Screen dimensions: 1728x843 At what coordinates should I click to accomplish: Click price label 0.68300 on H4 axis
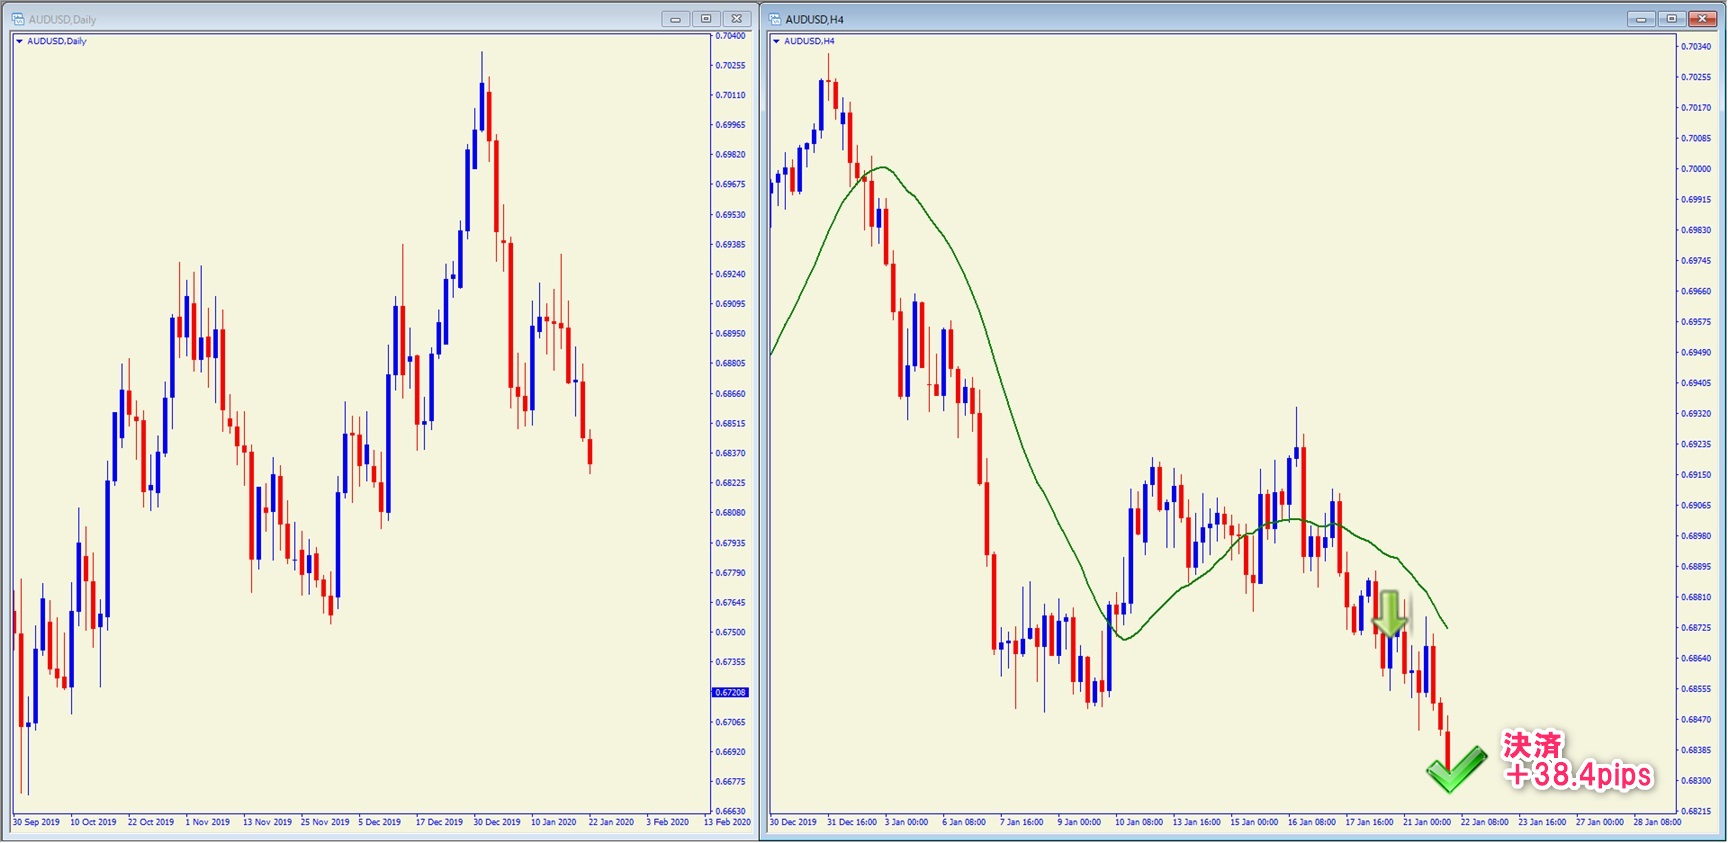click(1696, 781)
